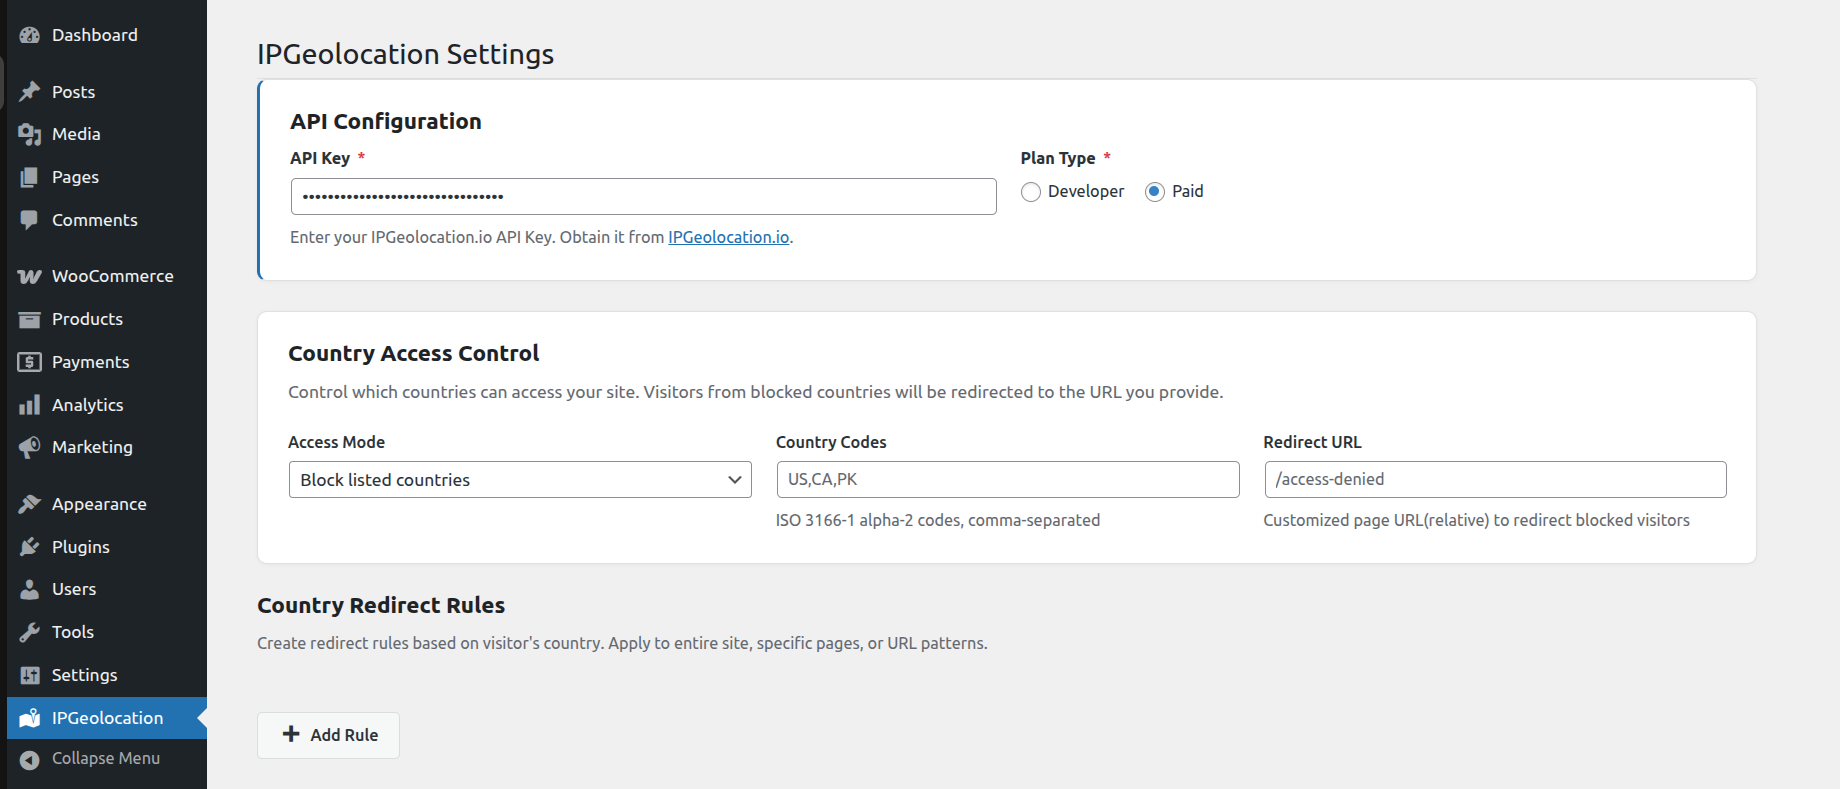Click the Media library icon

tap(29, 134)
